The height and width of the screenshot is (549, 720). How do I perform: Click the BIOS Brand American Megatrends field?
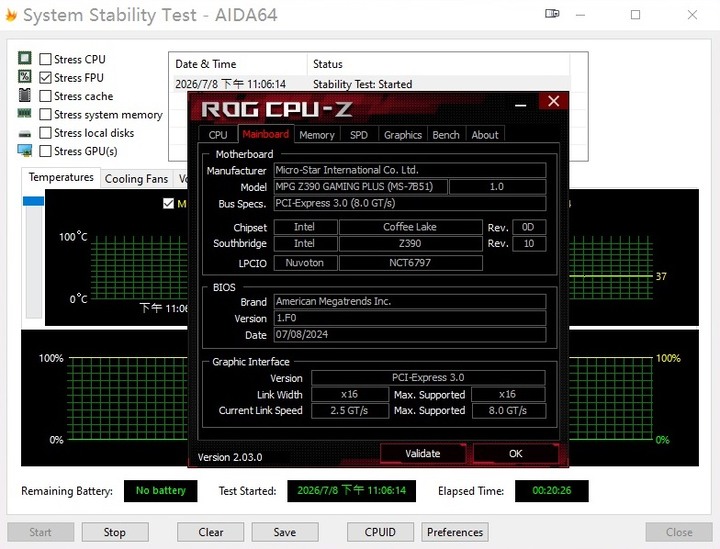[x=410, y=301]
